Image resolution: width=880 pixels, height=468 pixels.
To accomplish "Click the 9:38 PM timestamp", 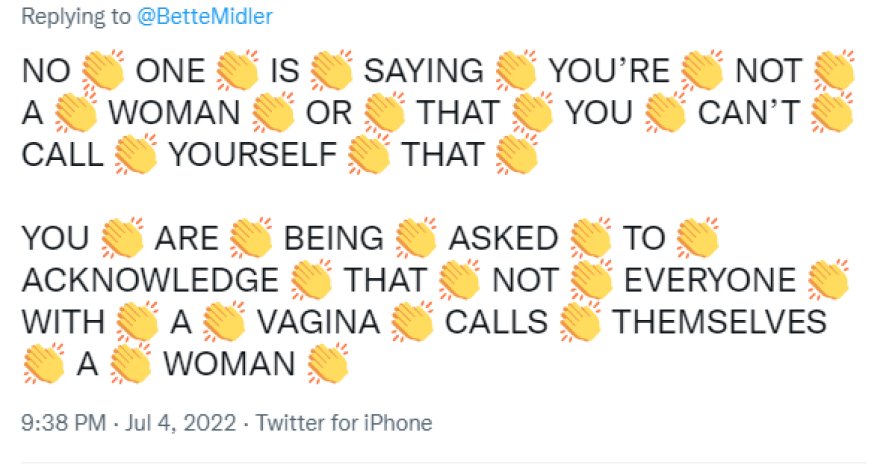I will pyautogui.click(x=64, y=423).
